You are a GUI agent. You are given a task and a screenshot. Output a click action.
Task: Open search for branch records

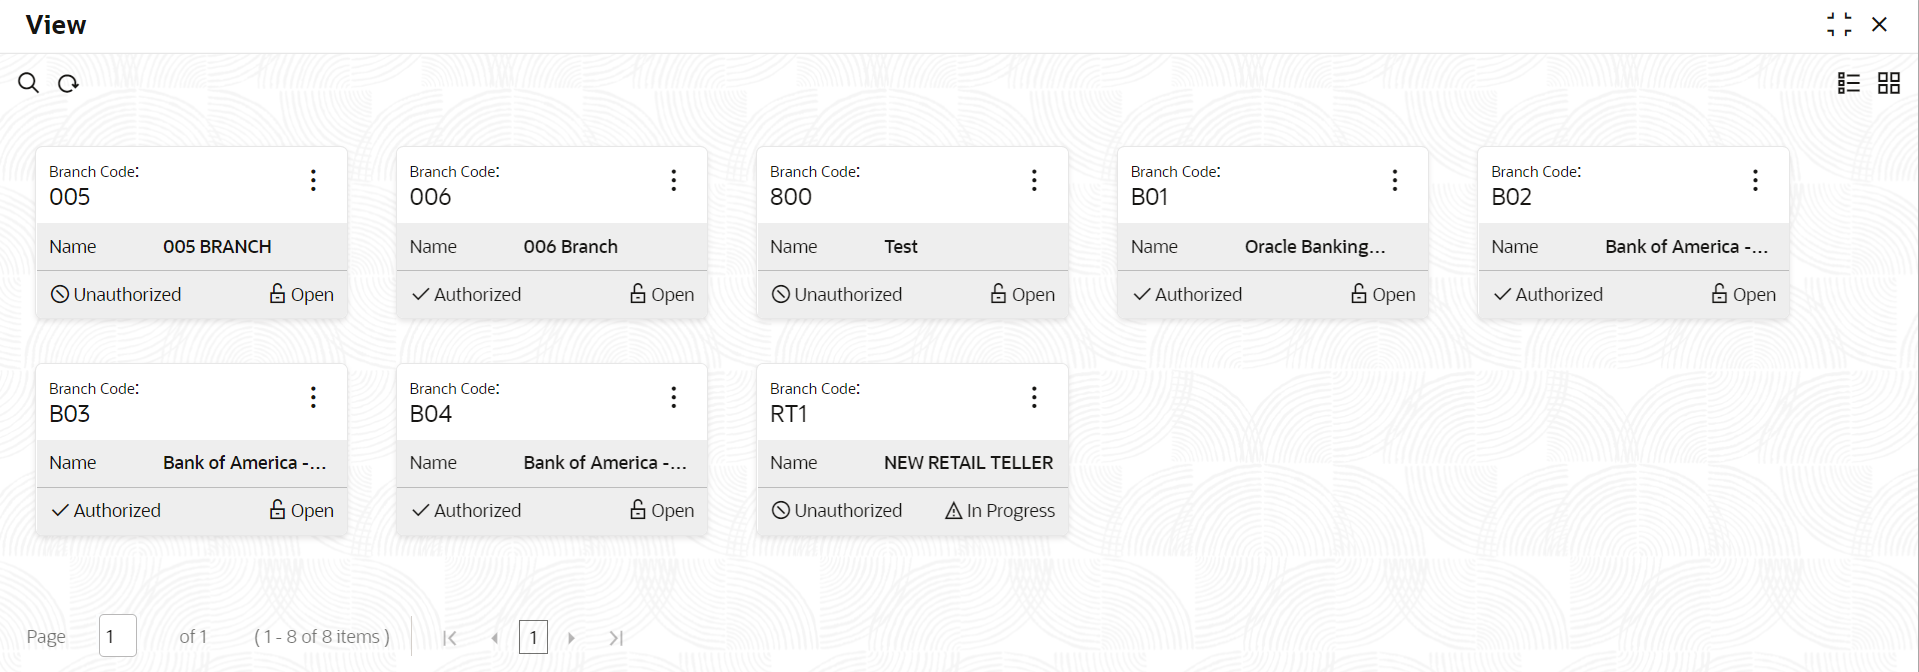pos(27,83)
